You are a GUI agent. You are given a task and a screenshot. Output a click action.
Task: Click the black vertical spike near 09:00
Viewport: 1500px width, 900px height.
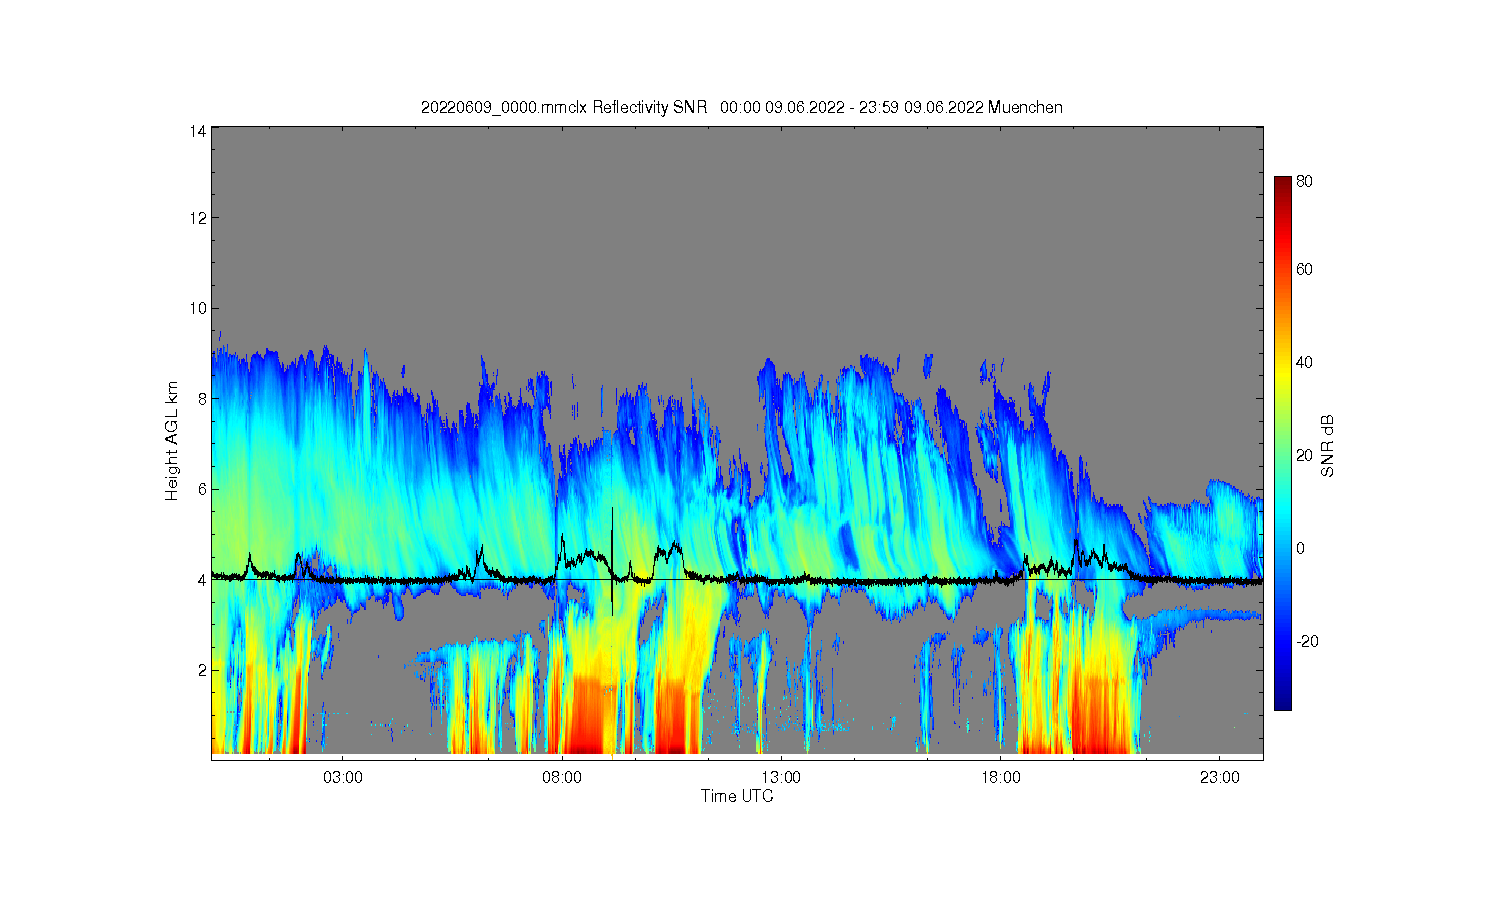(x=612, y=561)
